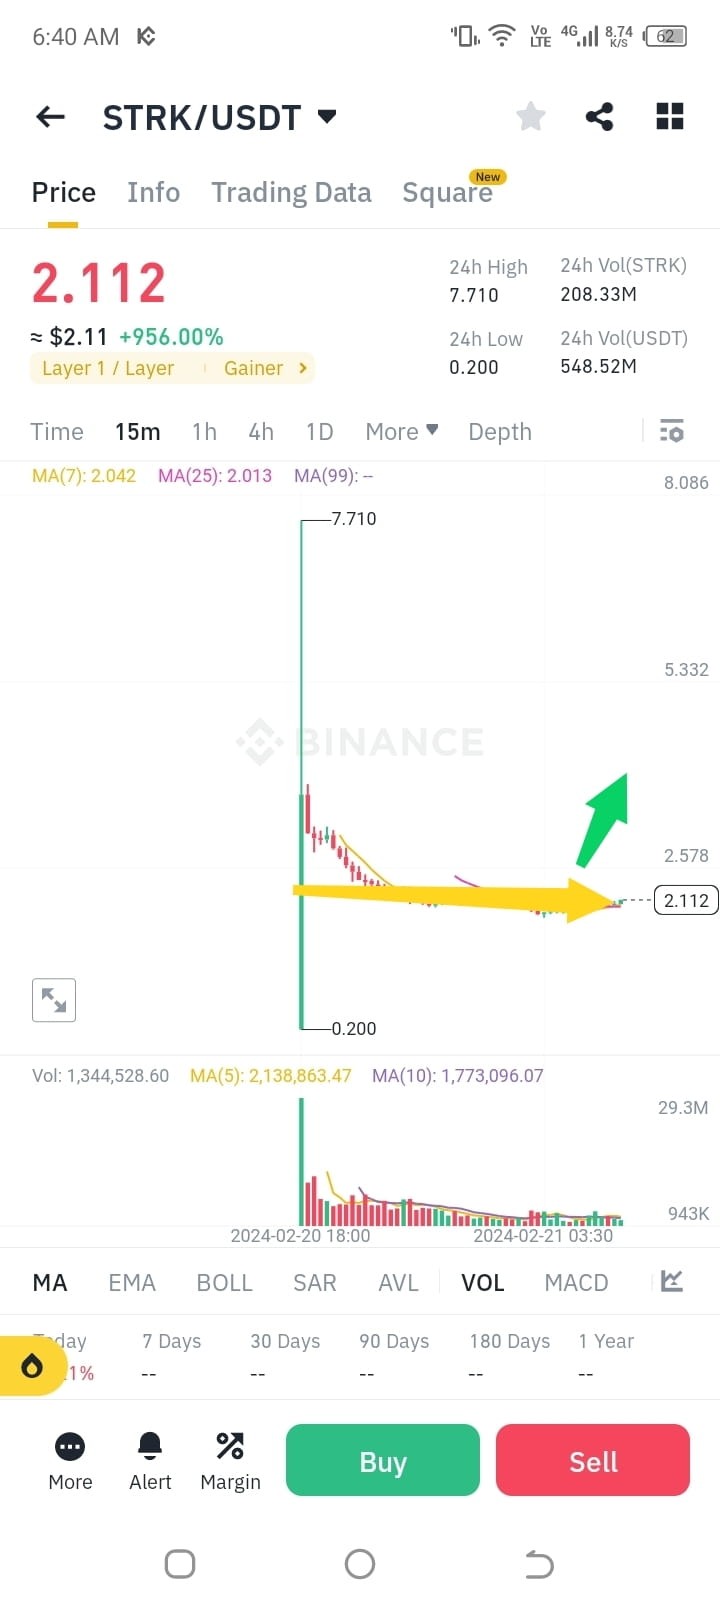720x1612 pixels.
Task: Tap the back arrow icon
Action: (50, 117)
